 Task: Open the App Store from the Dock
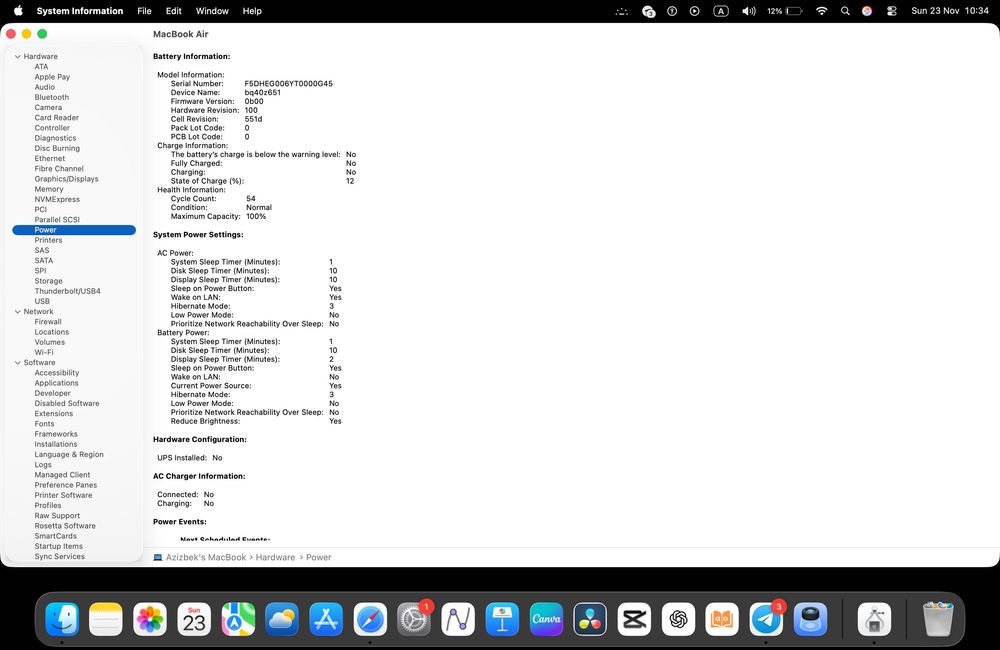pos(326,619)
